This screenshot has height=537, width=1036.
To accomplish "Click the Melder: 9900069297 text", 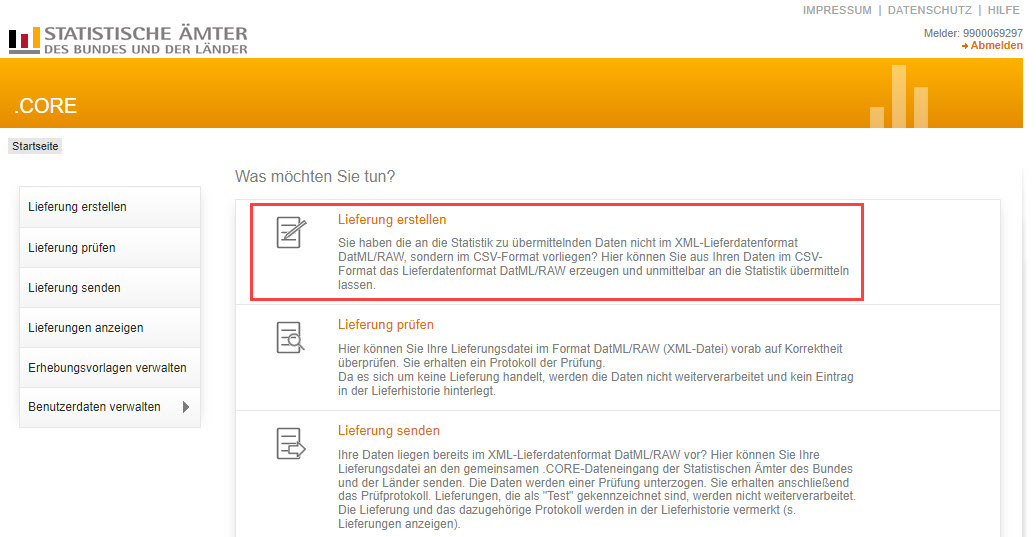I will (x=973, y=33).
